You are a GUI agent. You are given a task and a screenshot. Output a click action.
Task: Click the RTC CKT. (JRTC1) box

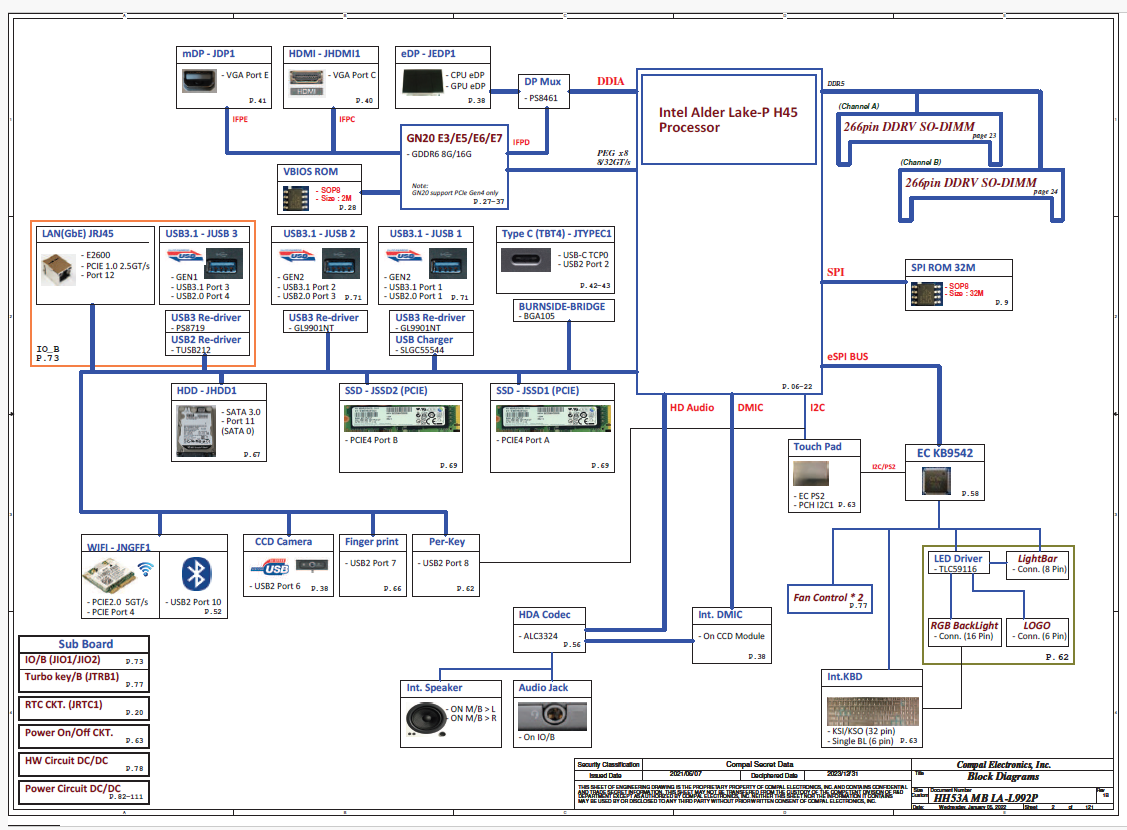coord(84,708)
